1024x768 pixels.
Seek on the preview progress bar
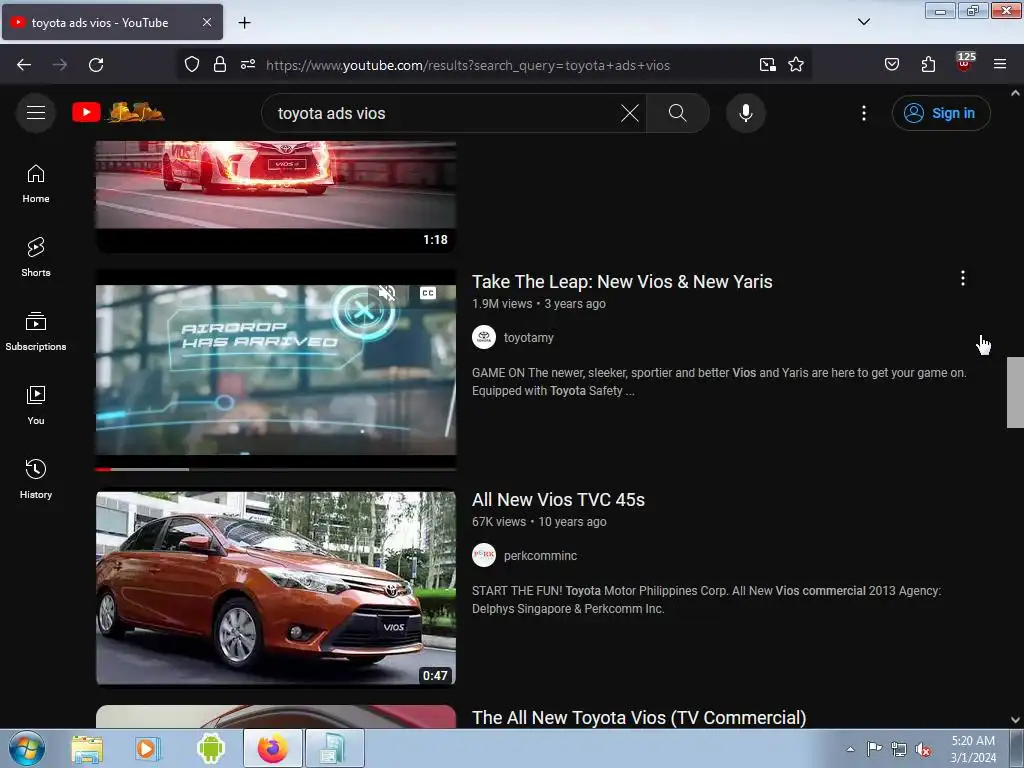click(x=276, y=469)
